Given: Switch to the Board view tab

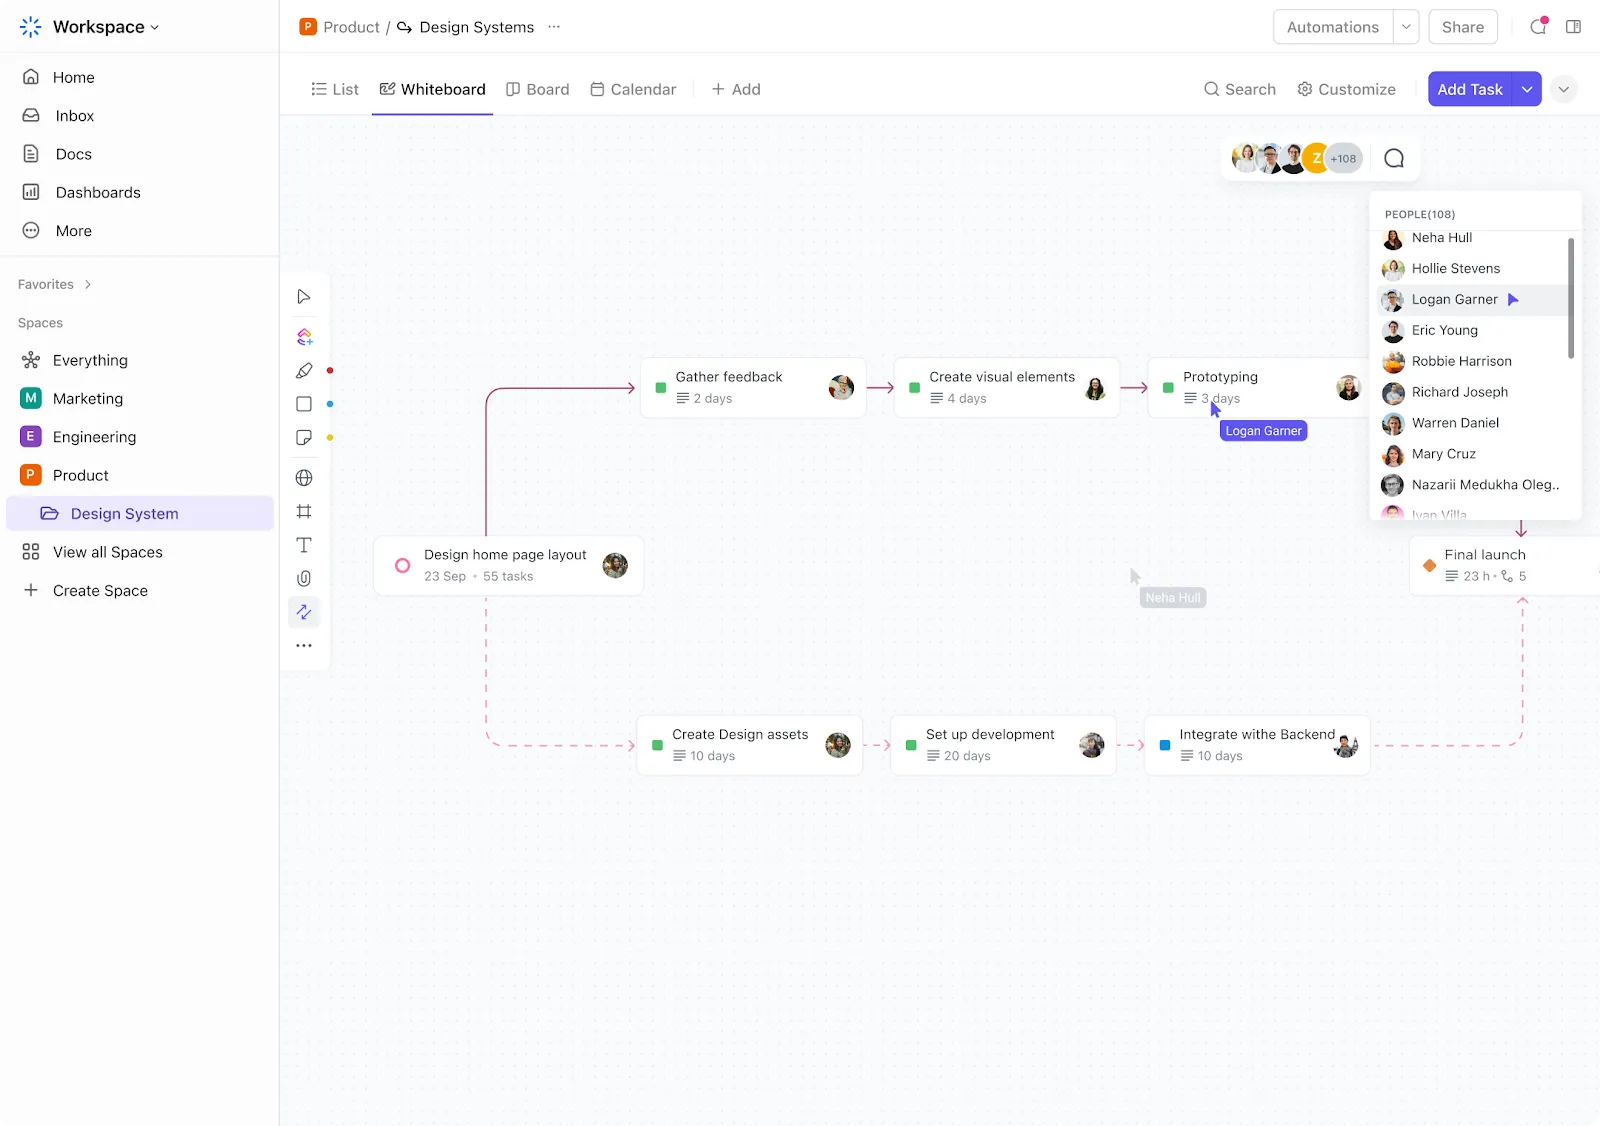Looking at the screenshot, I should pos(538,89).
